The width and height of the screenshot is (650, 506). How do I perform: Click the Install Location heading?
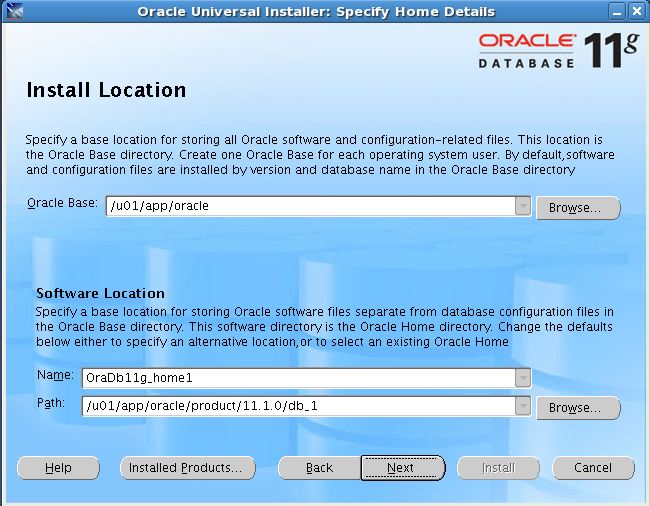coord(106,90)
